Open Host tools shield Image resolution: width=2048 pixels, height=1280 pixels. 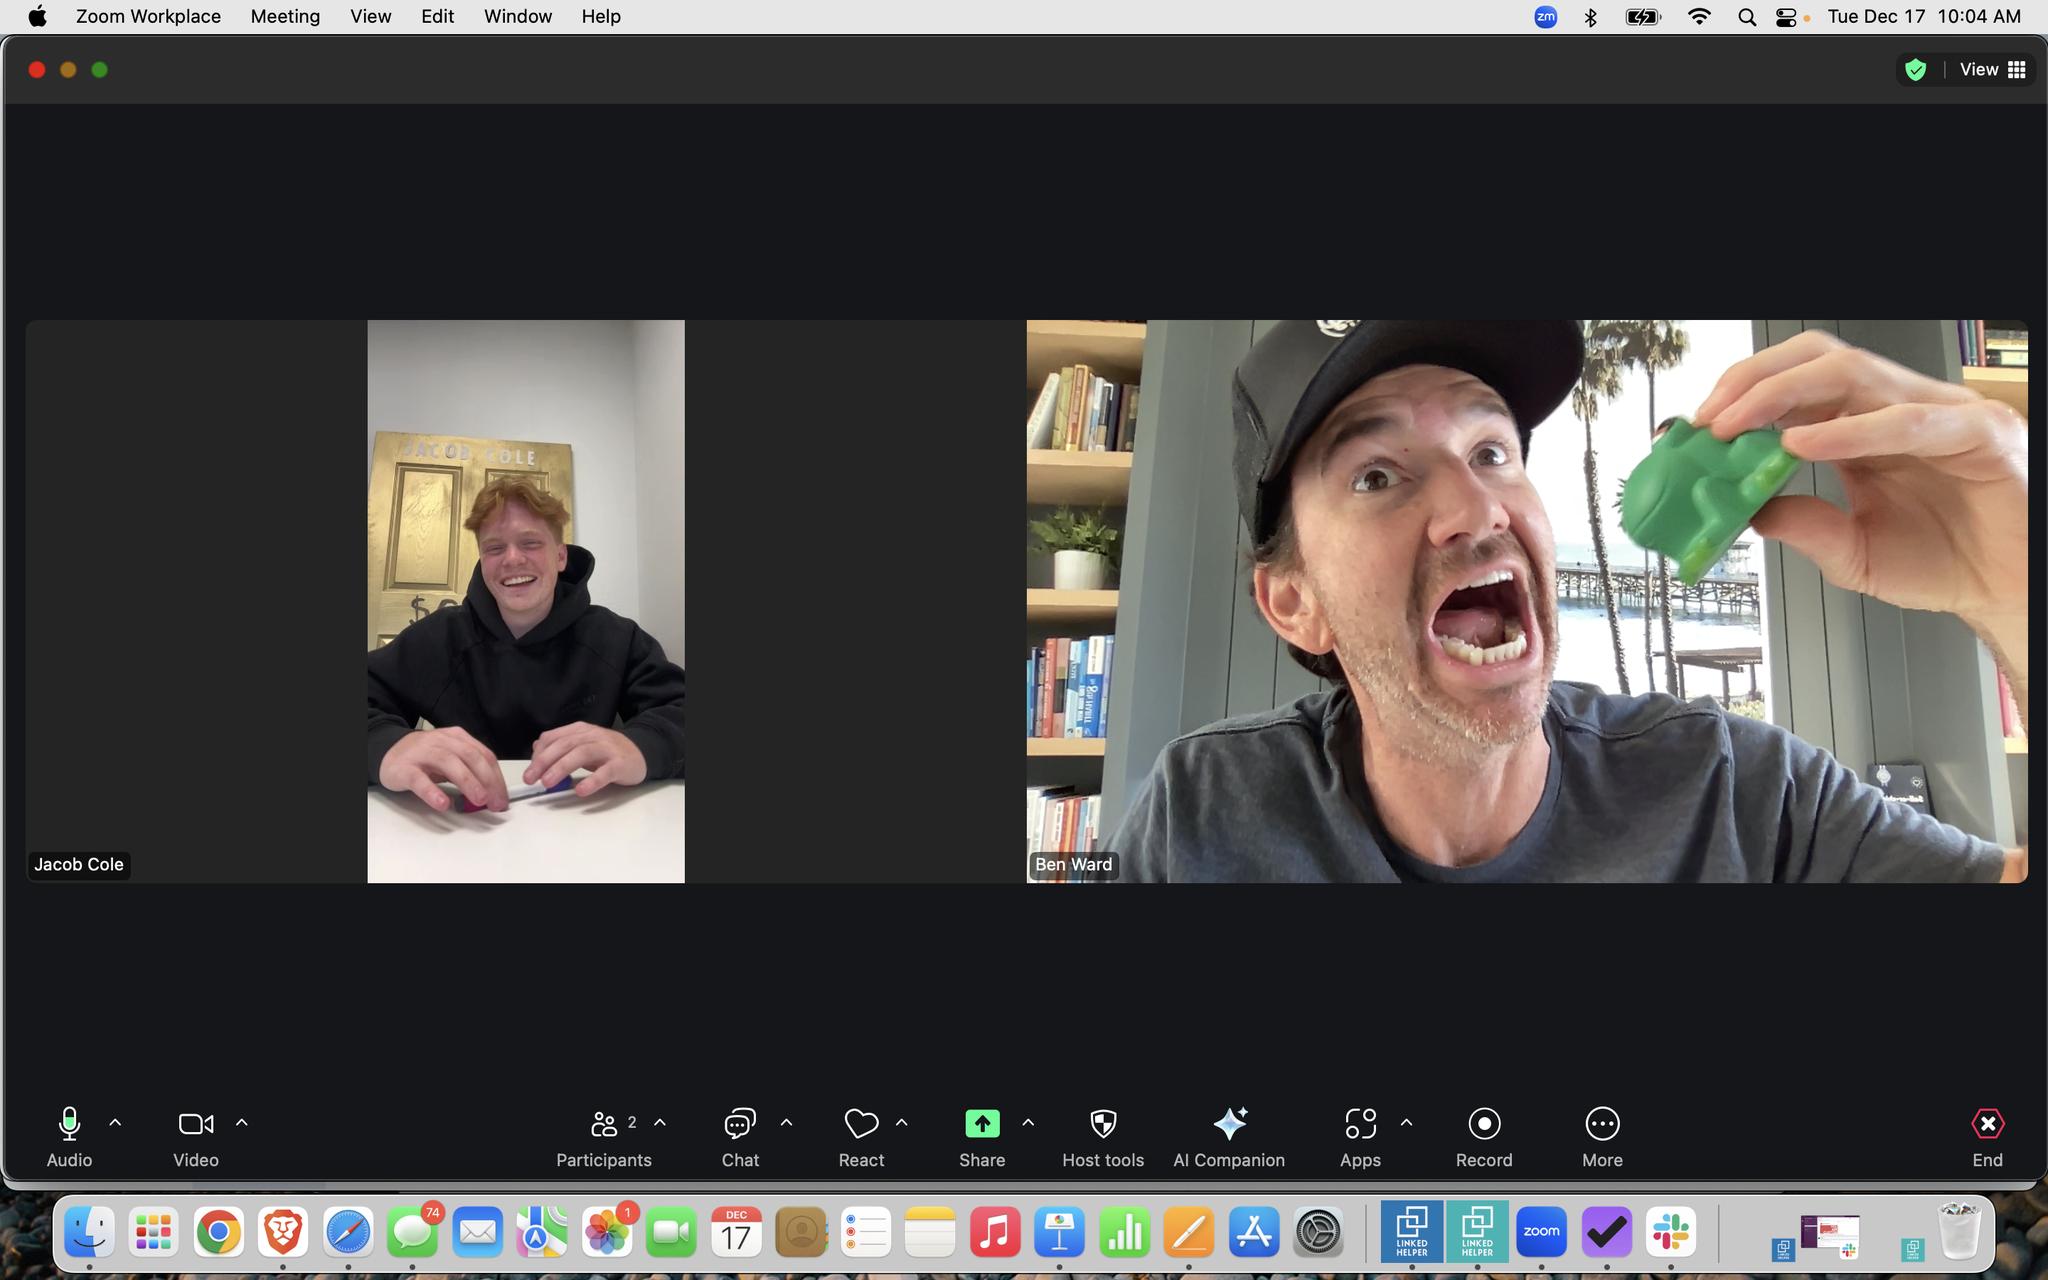pos(1103,1137)
